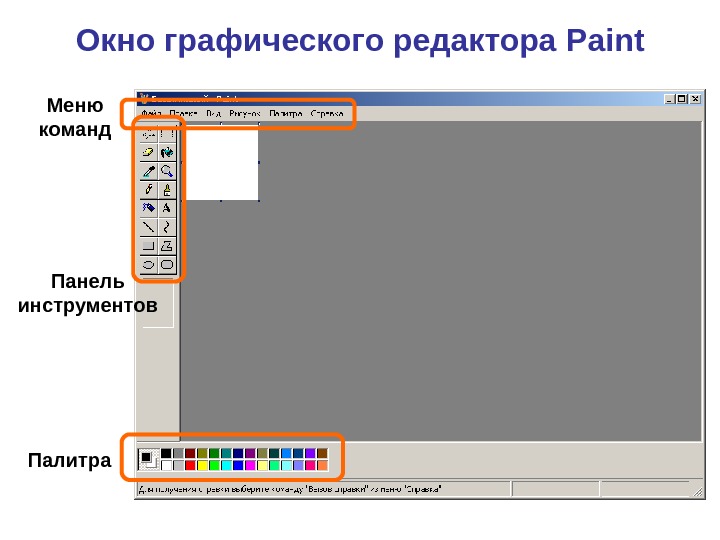This screenshot has height=540, width=720.
Task: Click the foreground/background color indicator box
Action: pos(148,460)
